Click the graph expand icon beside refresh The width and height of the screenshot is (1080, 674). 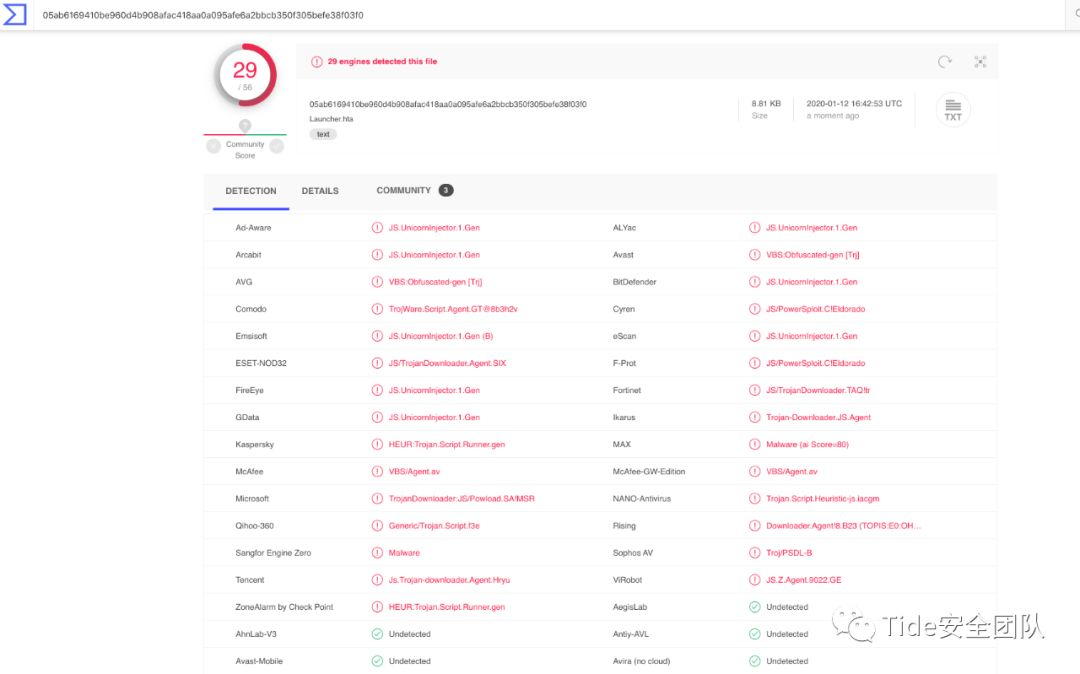pos(980,62)
